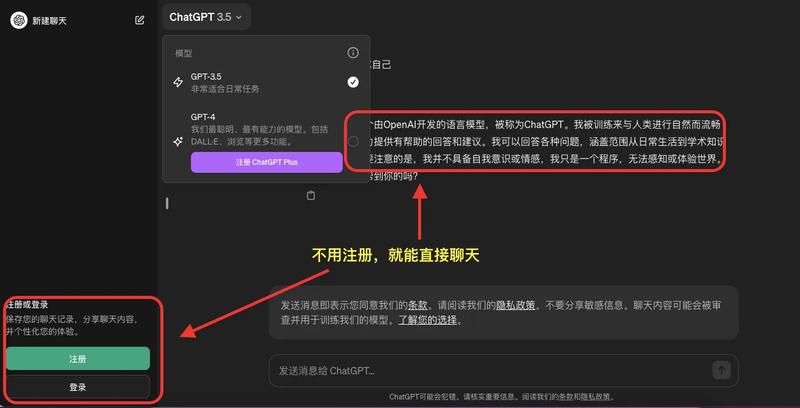800x408 pixels.
Task: Click the GPT-4 sparkle icon
Action: tap(178, 142)
